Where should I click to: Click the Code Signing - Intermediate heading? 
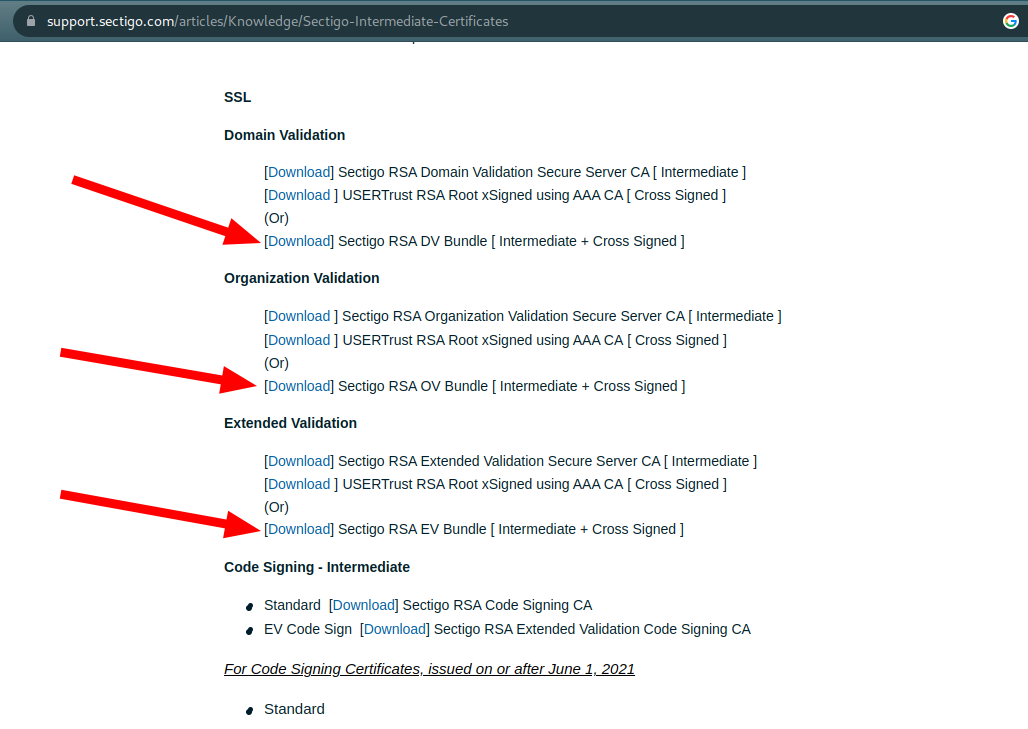316,566
